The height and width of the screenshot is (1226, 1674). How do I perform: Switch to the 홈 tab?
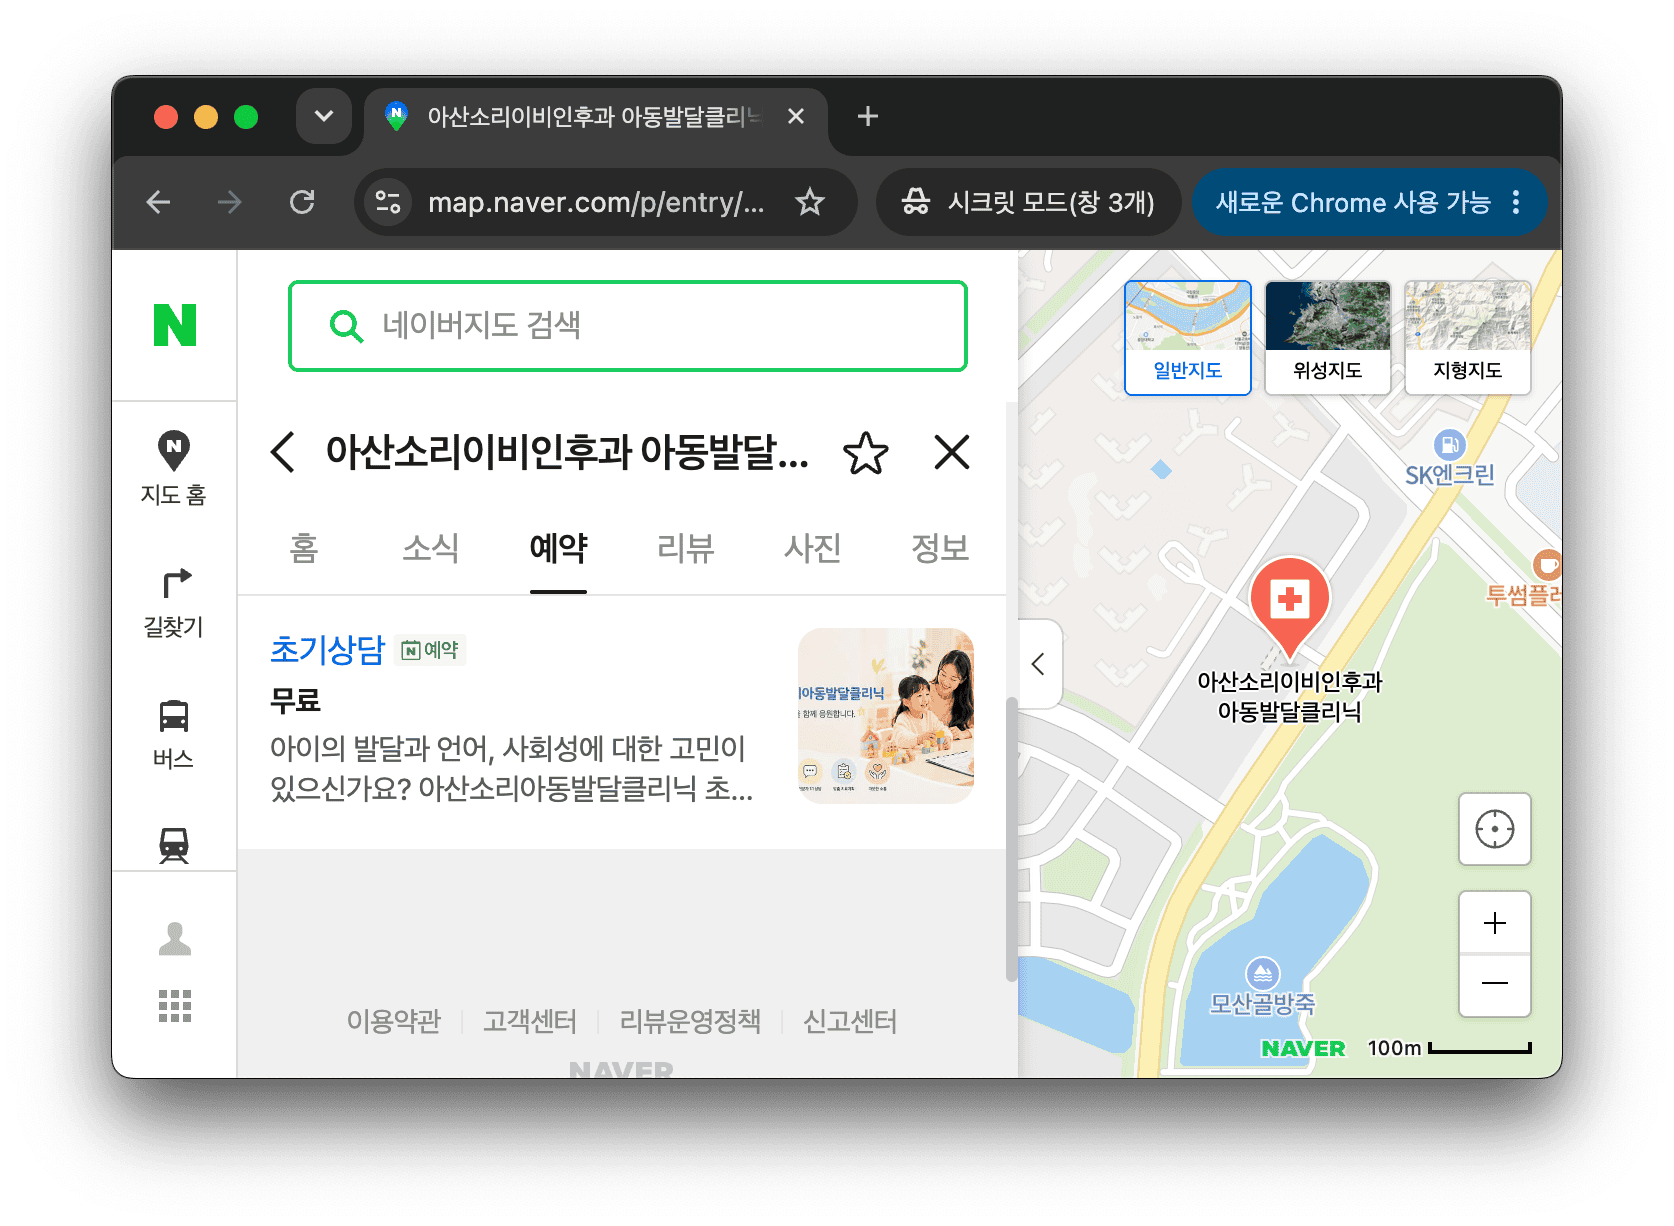coord(304,548)
